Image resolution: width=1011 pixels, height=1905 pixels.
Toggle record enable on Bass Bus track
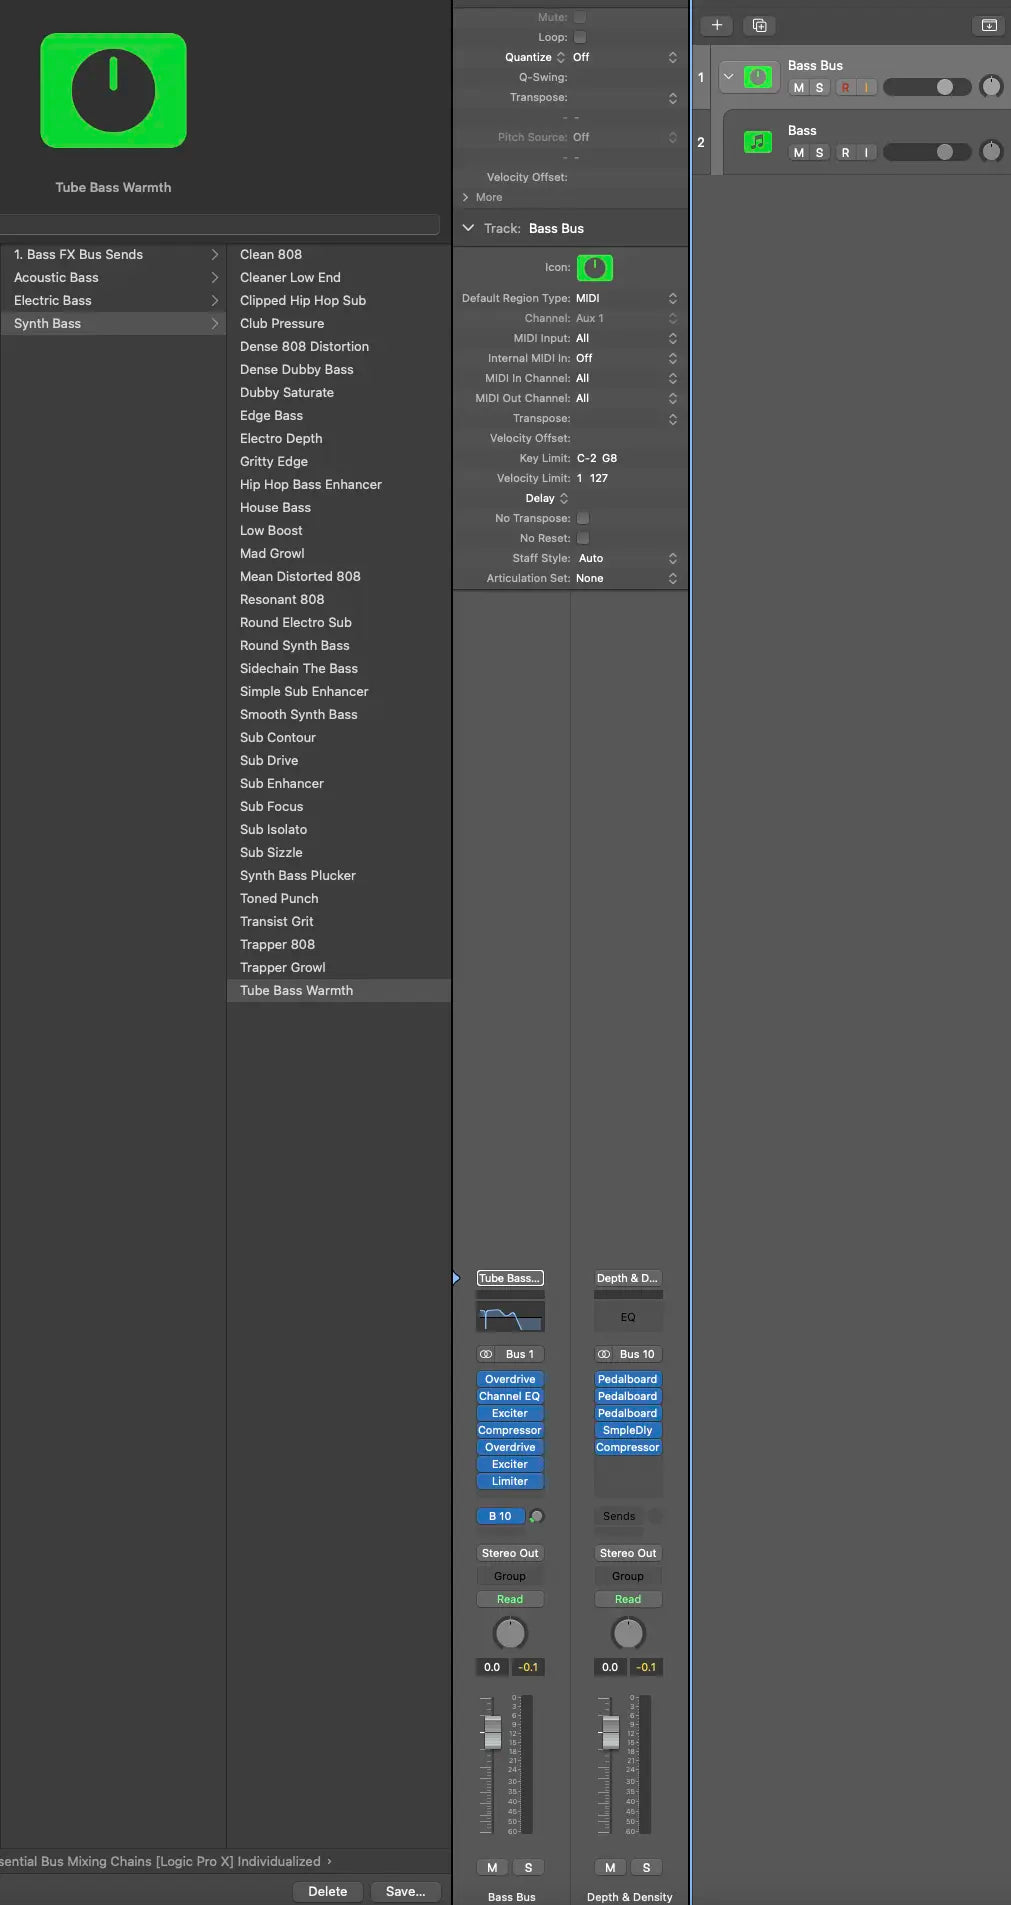tap(846, 88)
